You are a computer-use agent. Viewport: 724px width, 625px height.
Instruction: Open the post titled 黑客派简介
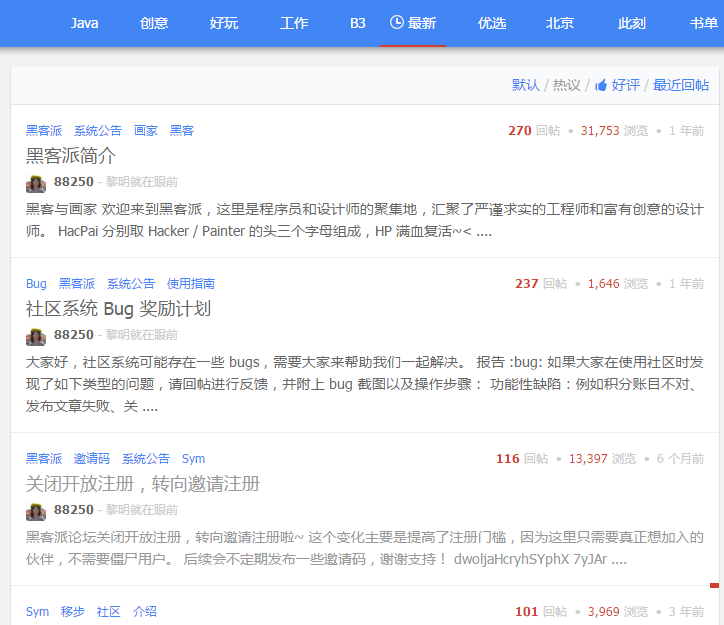(71, 156)
